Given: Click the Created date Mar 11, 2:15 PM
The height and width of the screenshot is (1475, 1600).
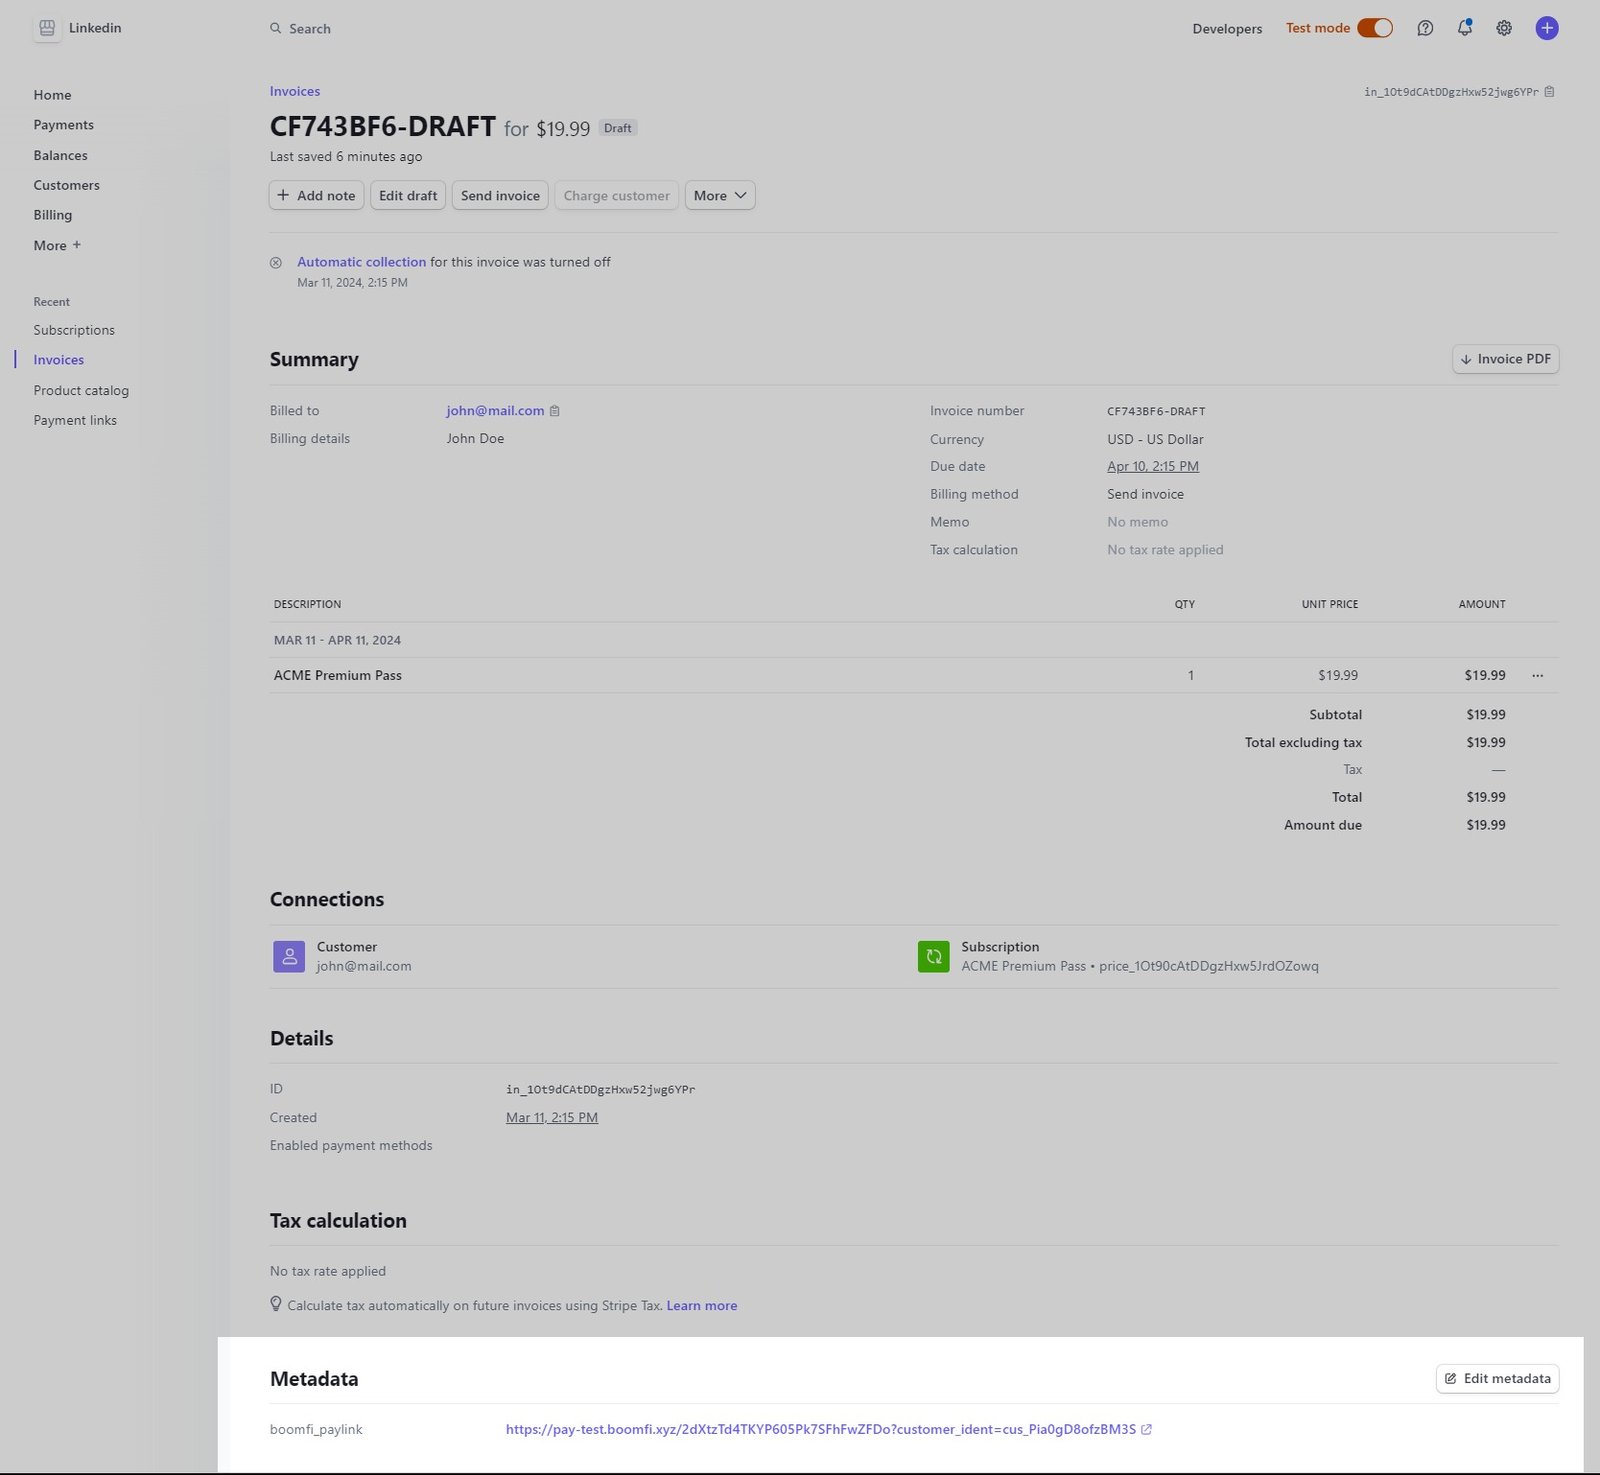Looking at the screenshot, I should [x=552, y=1118].
